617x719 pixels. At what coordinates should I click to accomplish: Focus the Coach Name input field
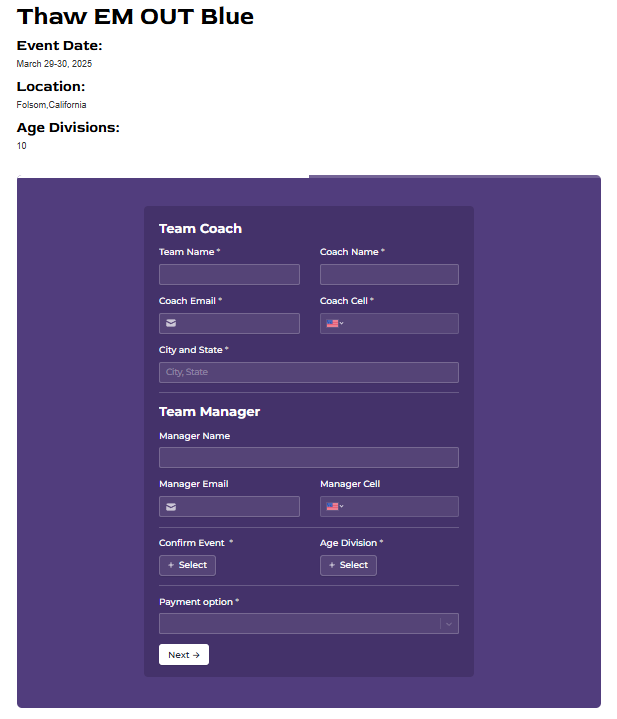coord(389,275)
